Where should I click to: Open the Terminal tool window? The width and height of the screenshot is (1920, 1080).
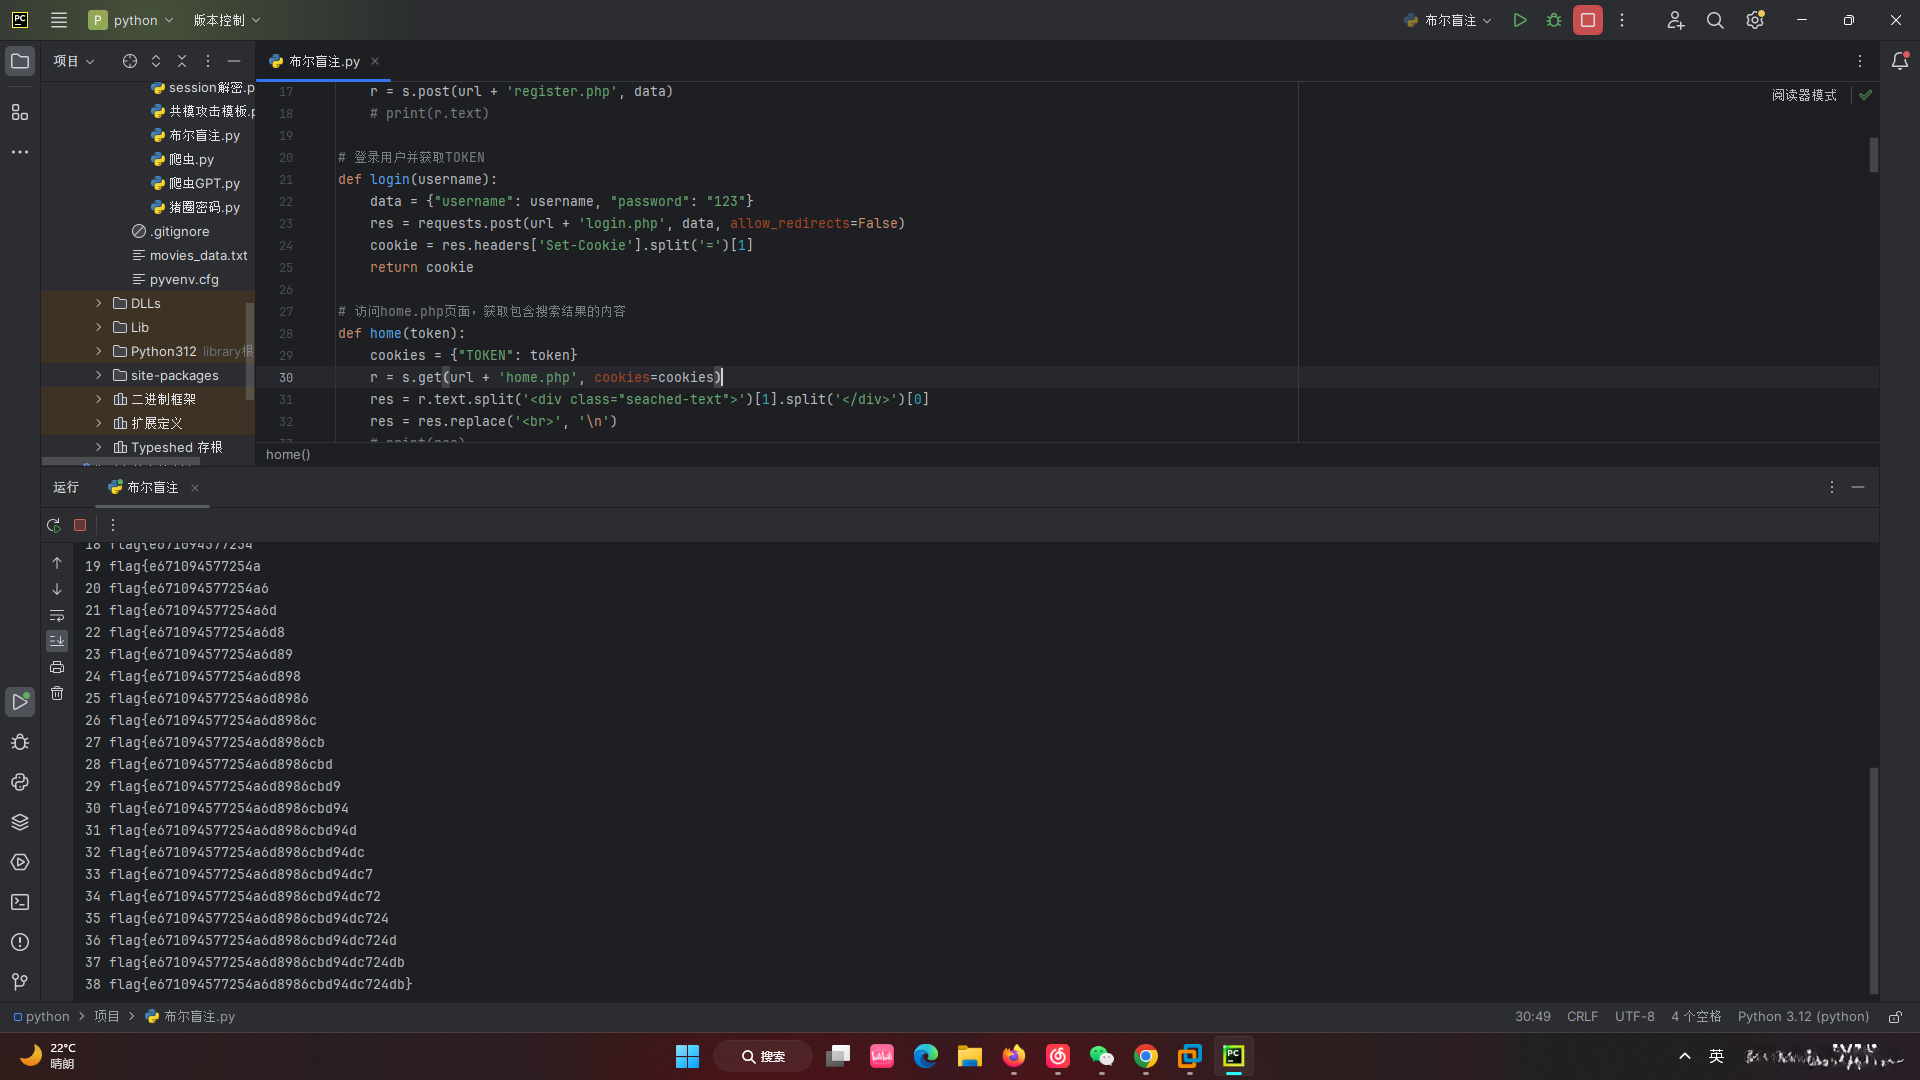[x=20, y=902]
